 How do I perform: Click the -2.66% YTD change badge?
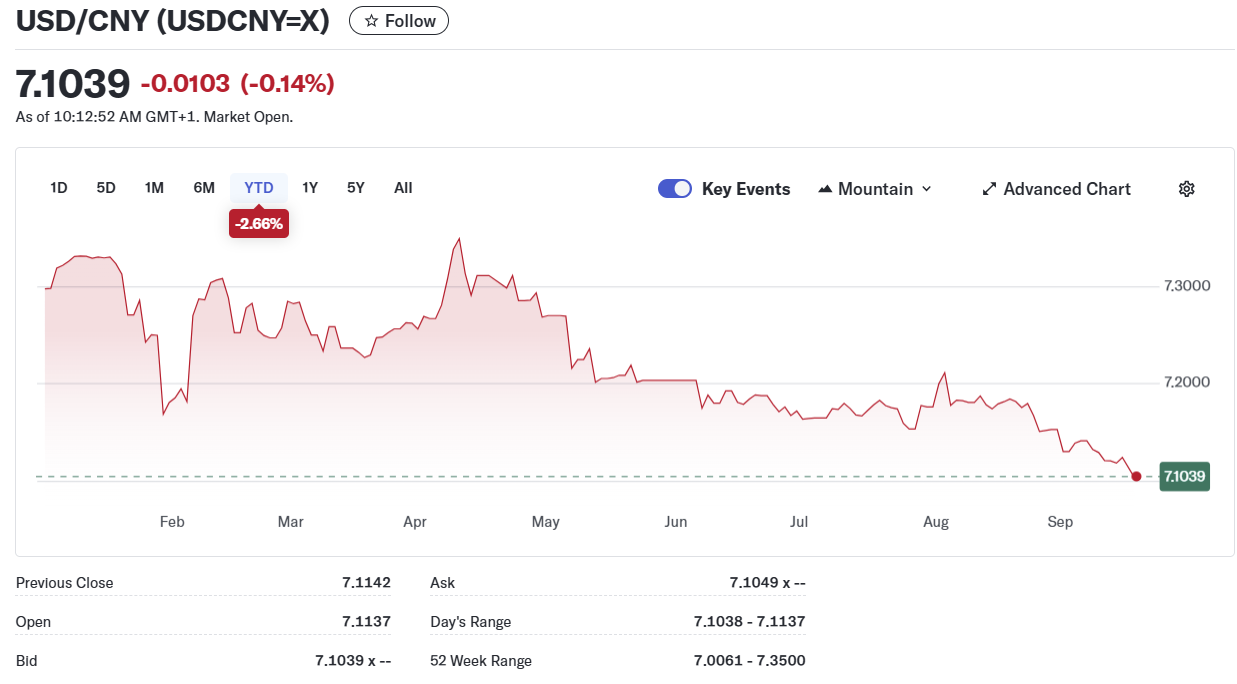259,224
